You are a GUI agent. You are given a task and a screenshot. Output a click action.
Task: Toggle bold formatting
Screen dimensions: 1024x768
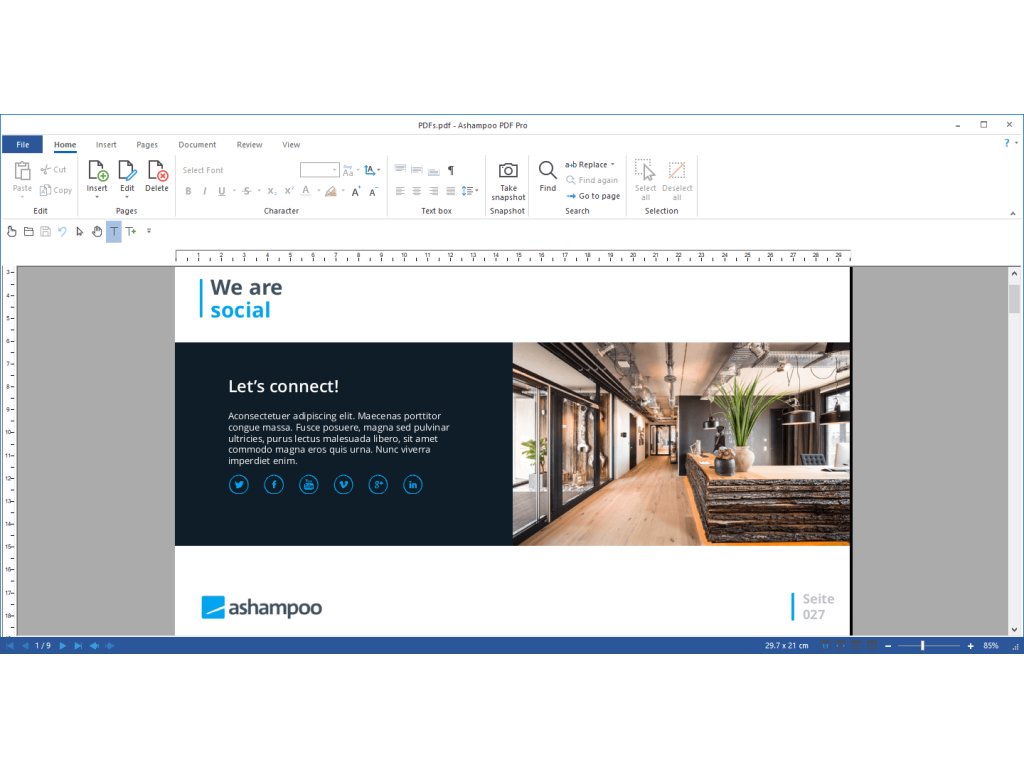pyautogui.click(x=188, y=191)
